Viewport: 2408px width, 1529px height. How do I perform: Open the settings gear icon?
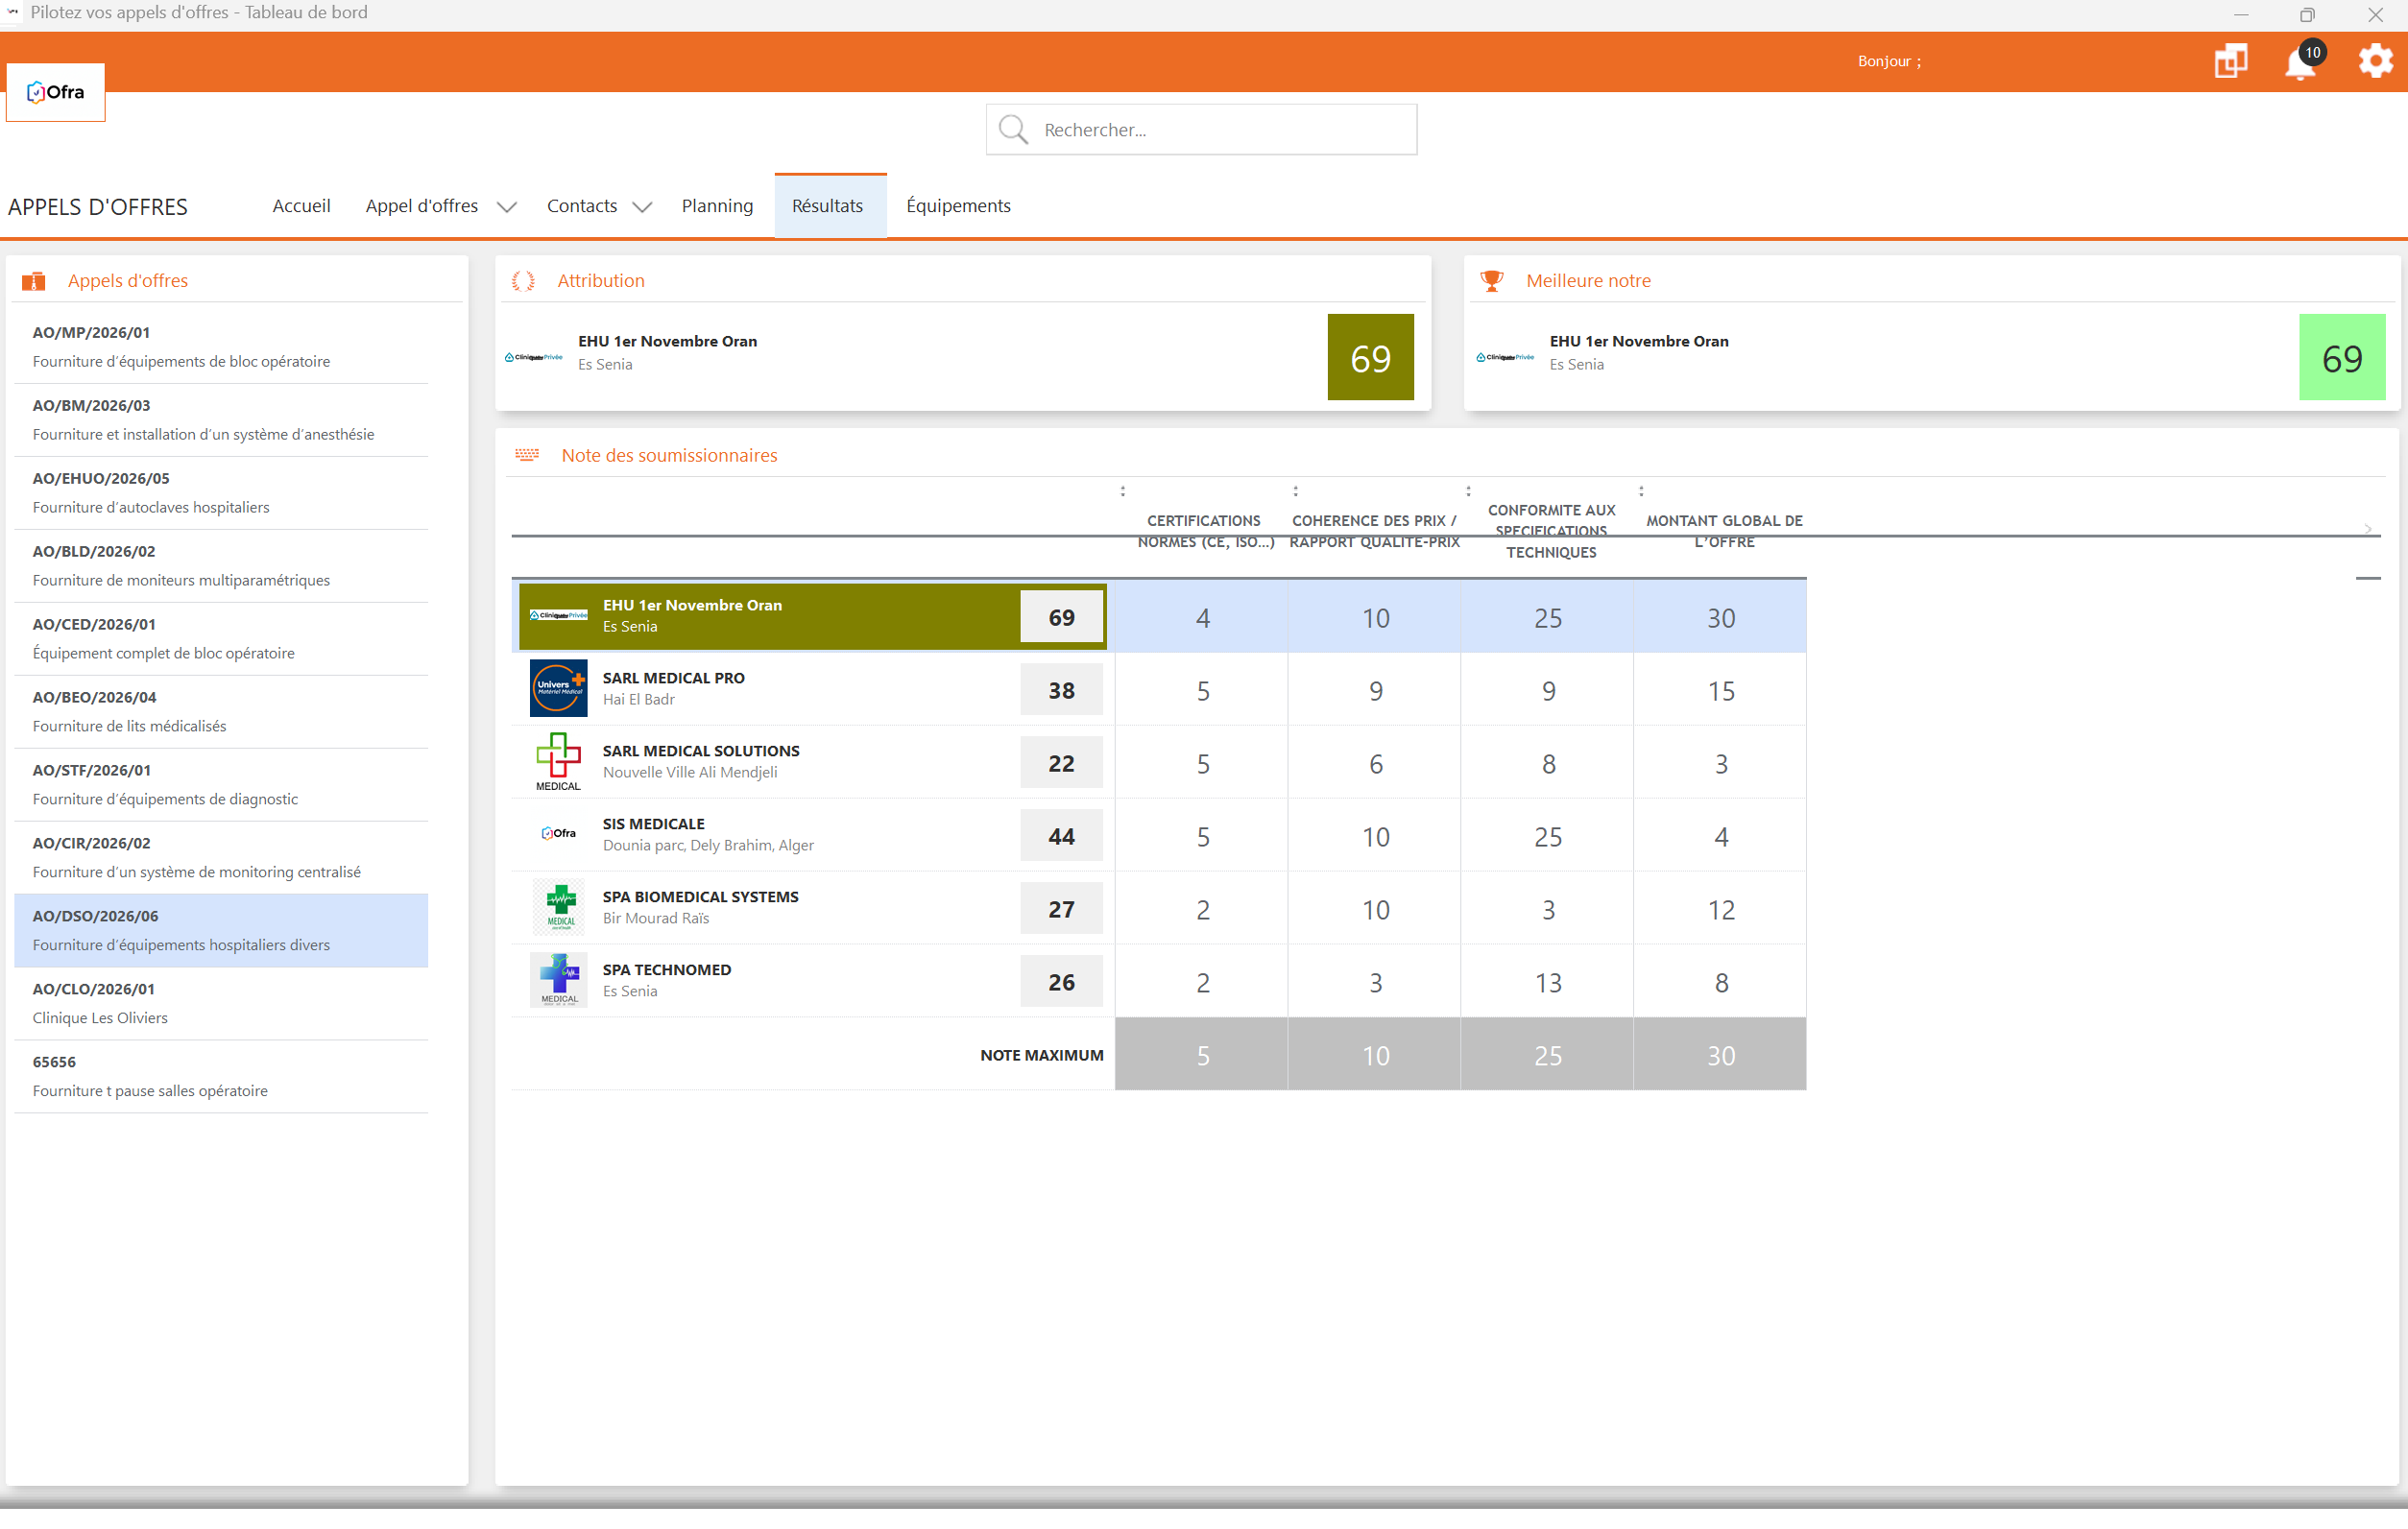2375,61
